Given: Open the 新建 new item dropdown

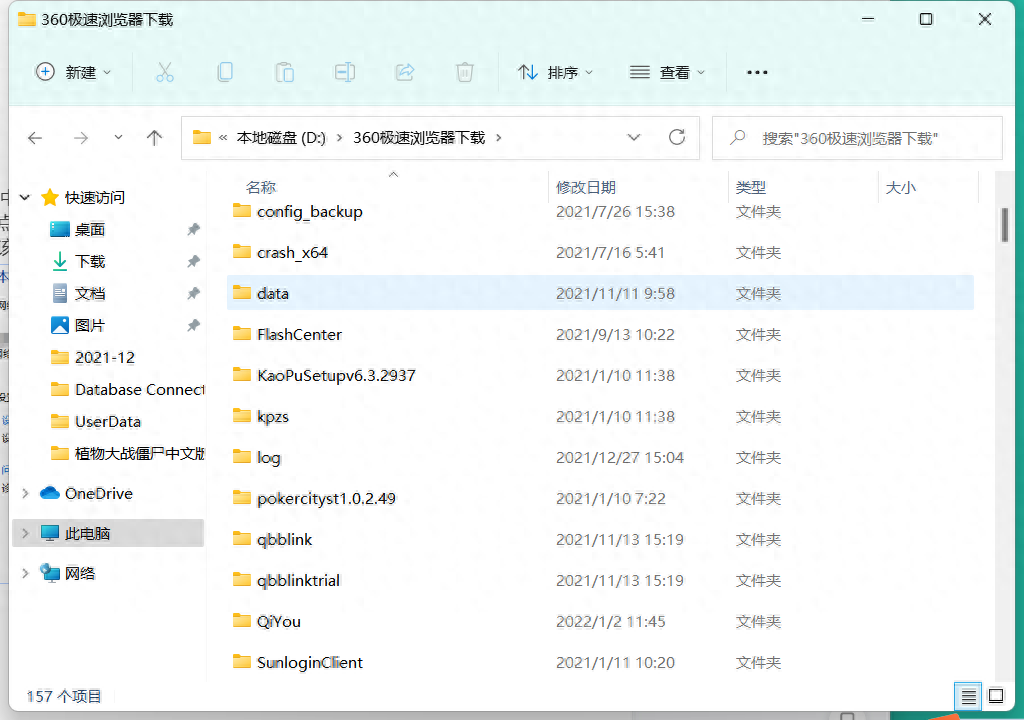Looking at the screenshot, I should click(x=72, y=72).
